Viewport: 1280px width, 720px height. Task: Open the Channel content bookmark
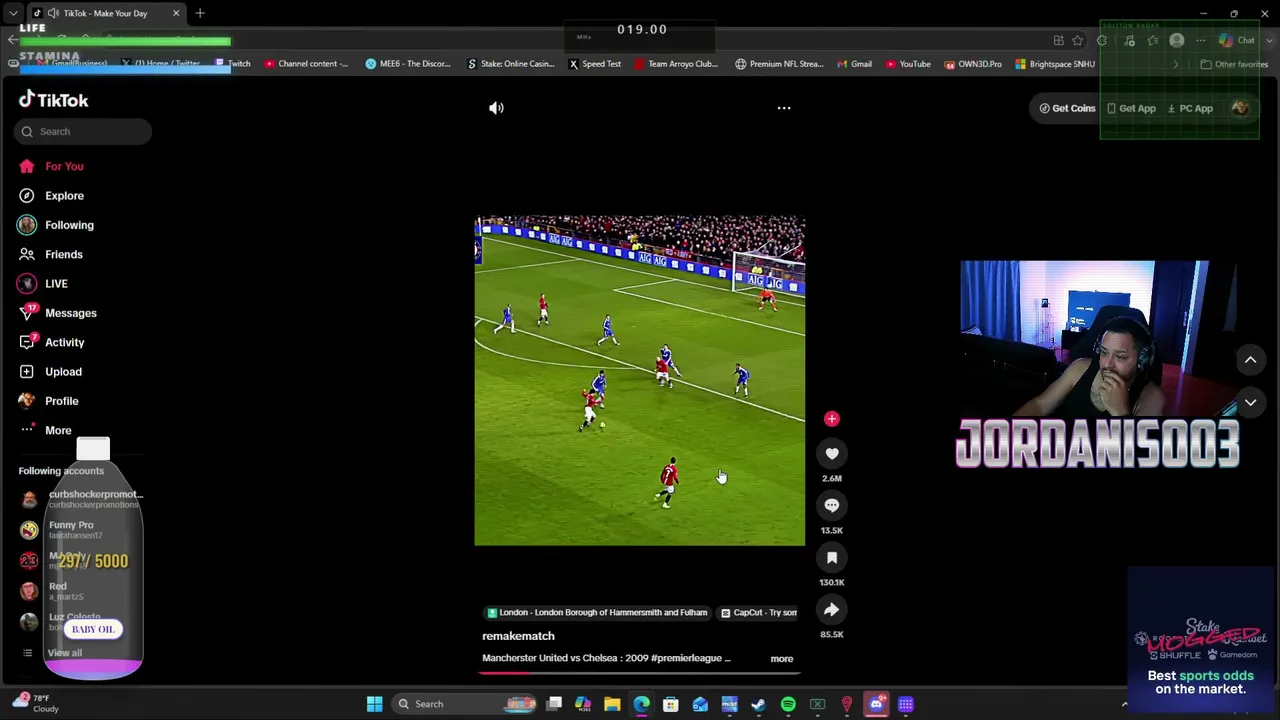(x=306, y=64)
